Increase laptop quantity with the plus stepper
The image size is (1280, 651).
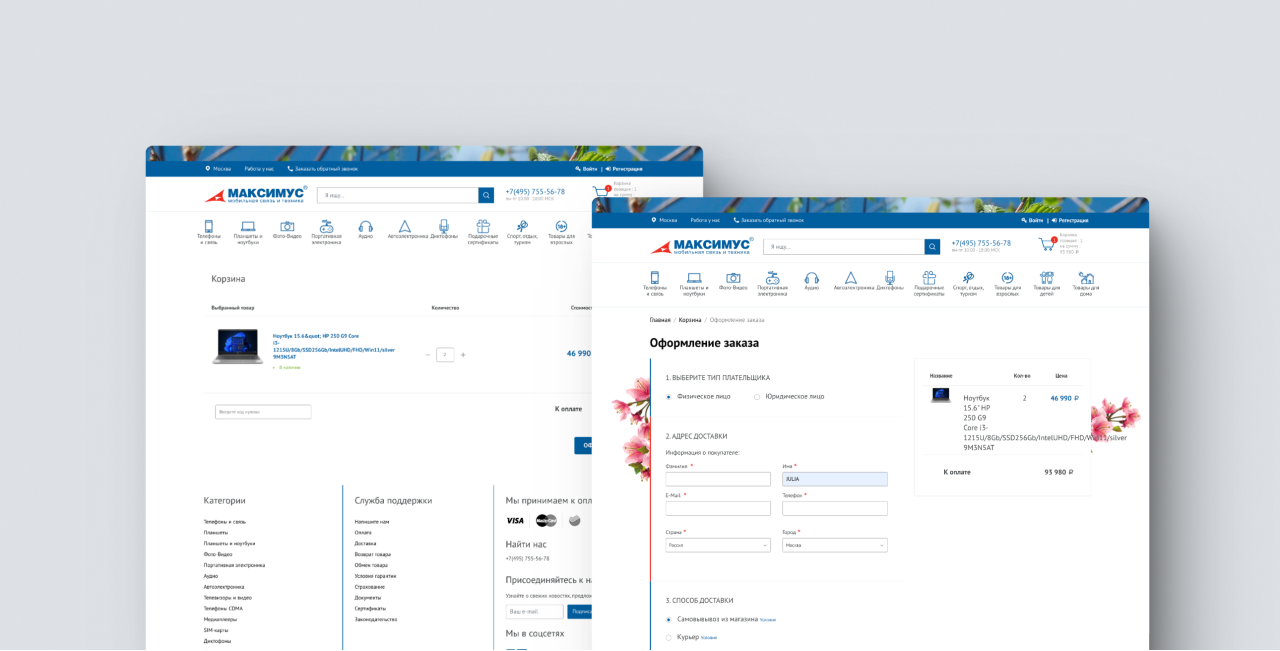463,355
